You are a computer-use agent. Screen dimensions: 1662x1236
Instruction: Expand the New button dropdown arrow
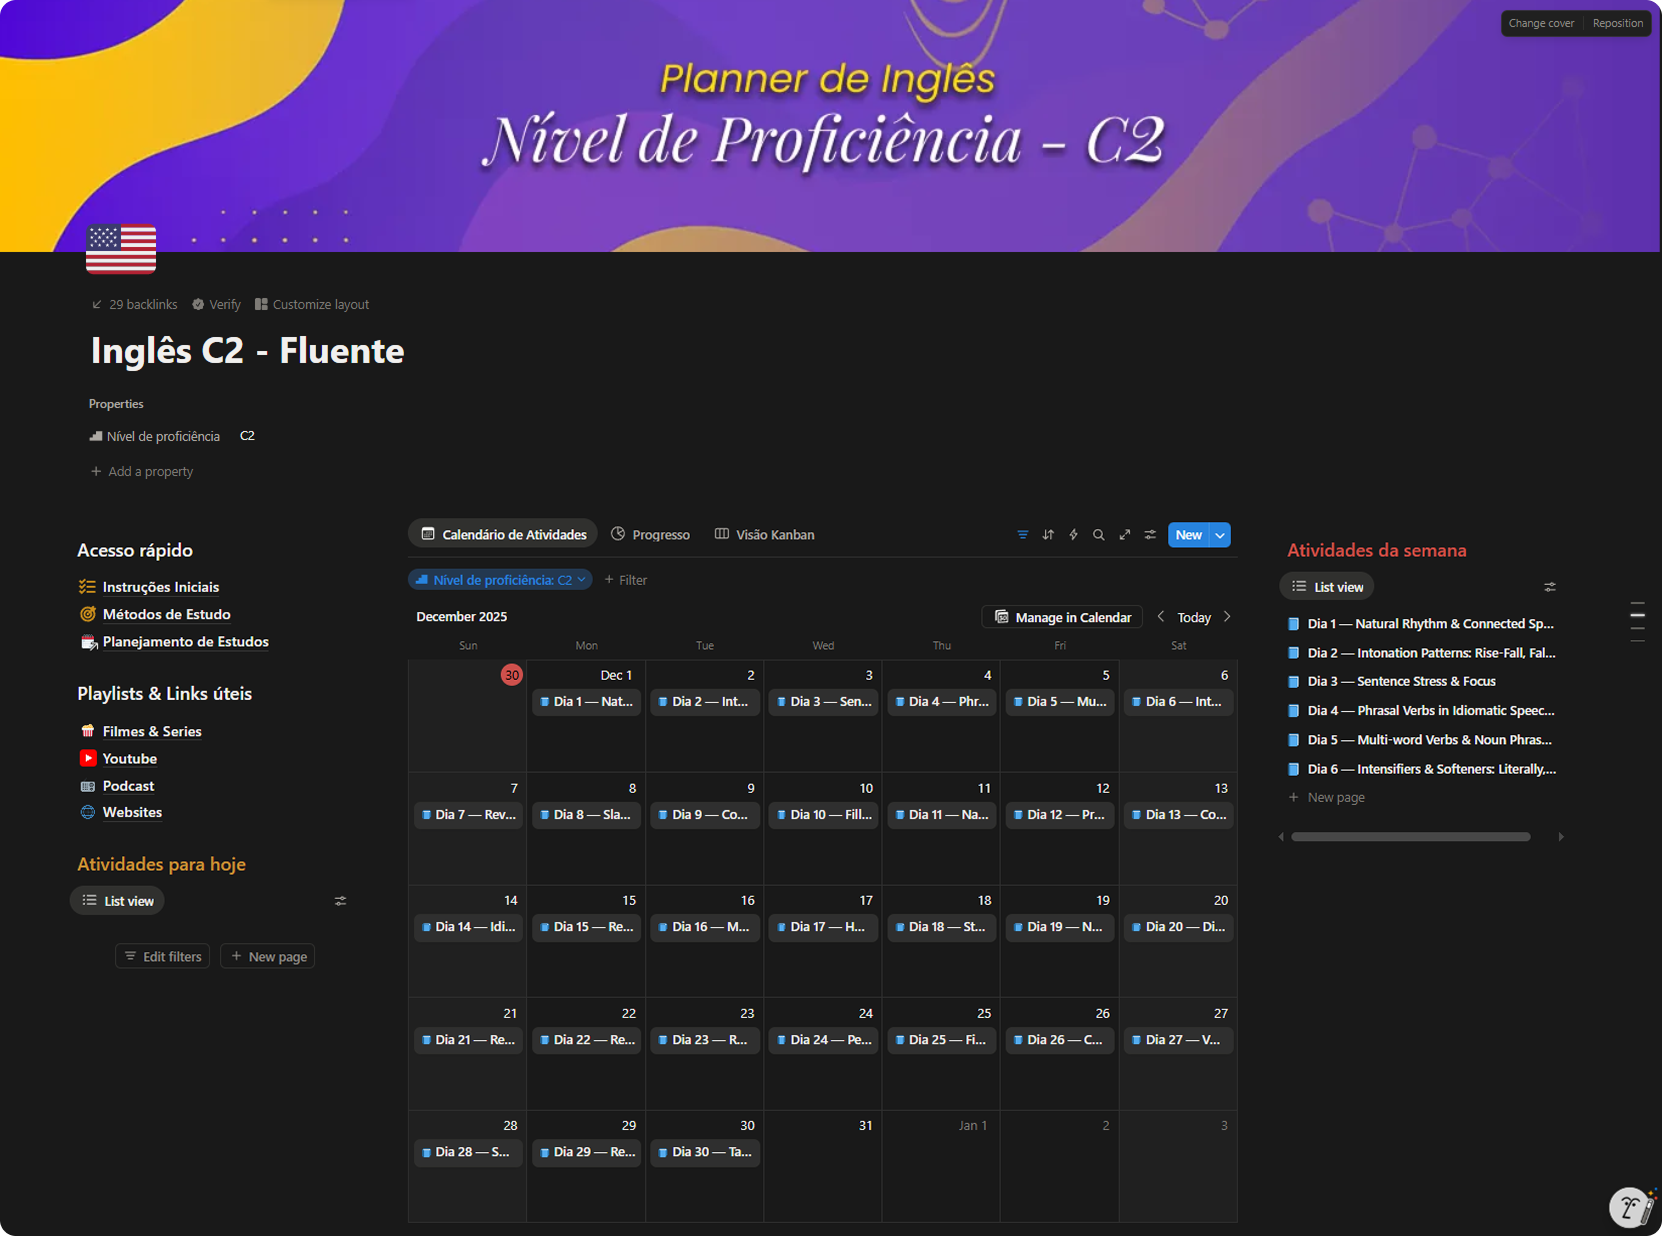[1220, 535]
